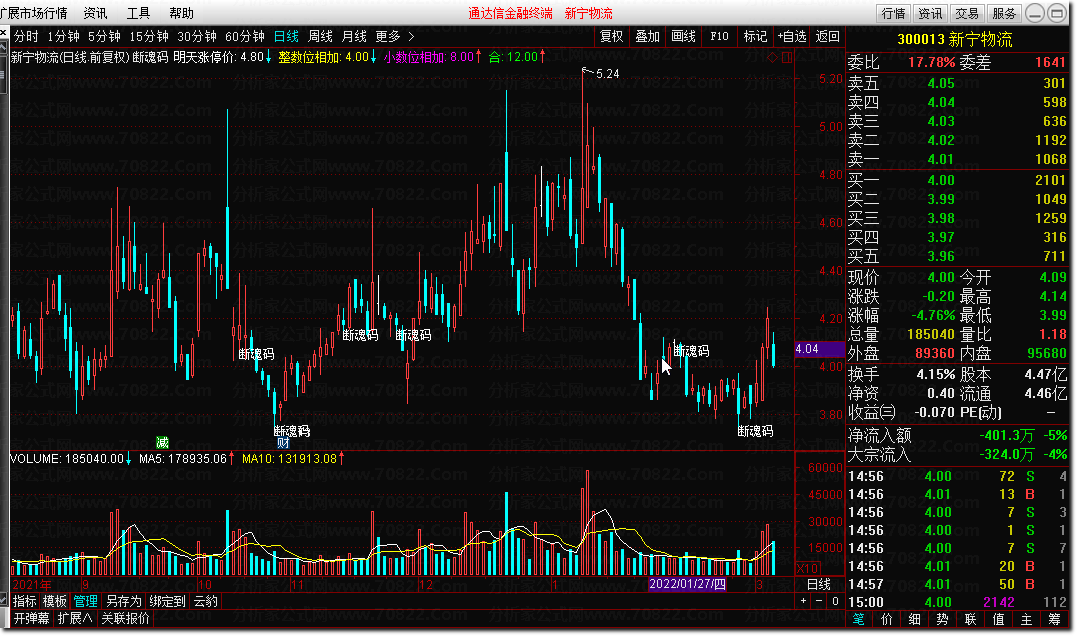
Task: Open the 资讯 menu in the menu bar
Action: pyautogui.click(x=95, y=13)
